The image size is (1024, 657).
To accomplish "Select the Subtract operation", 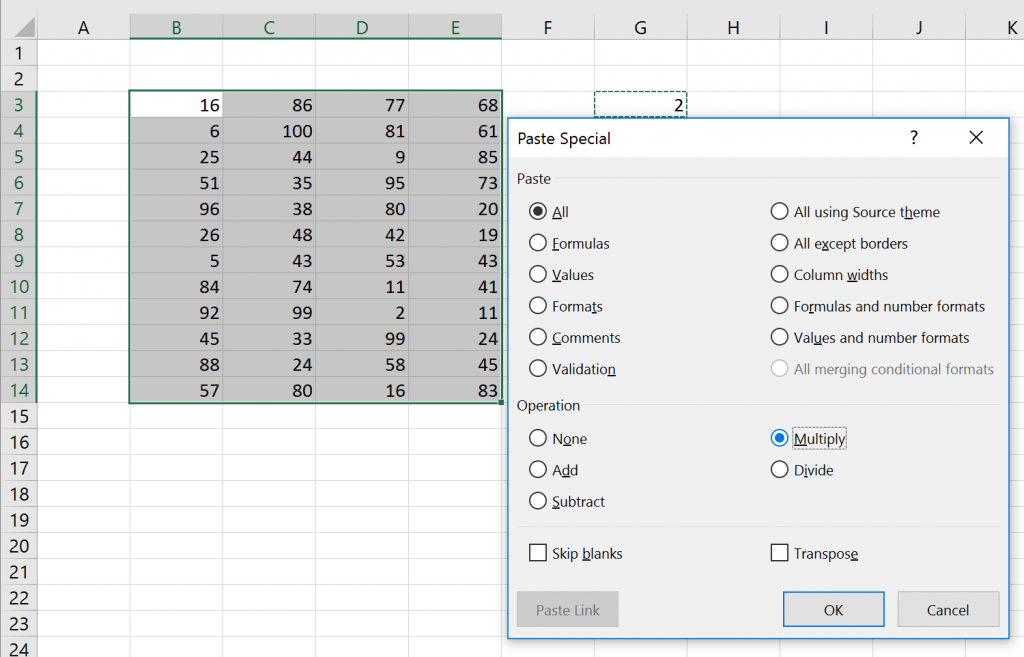I will 538,501.
